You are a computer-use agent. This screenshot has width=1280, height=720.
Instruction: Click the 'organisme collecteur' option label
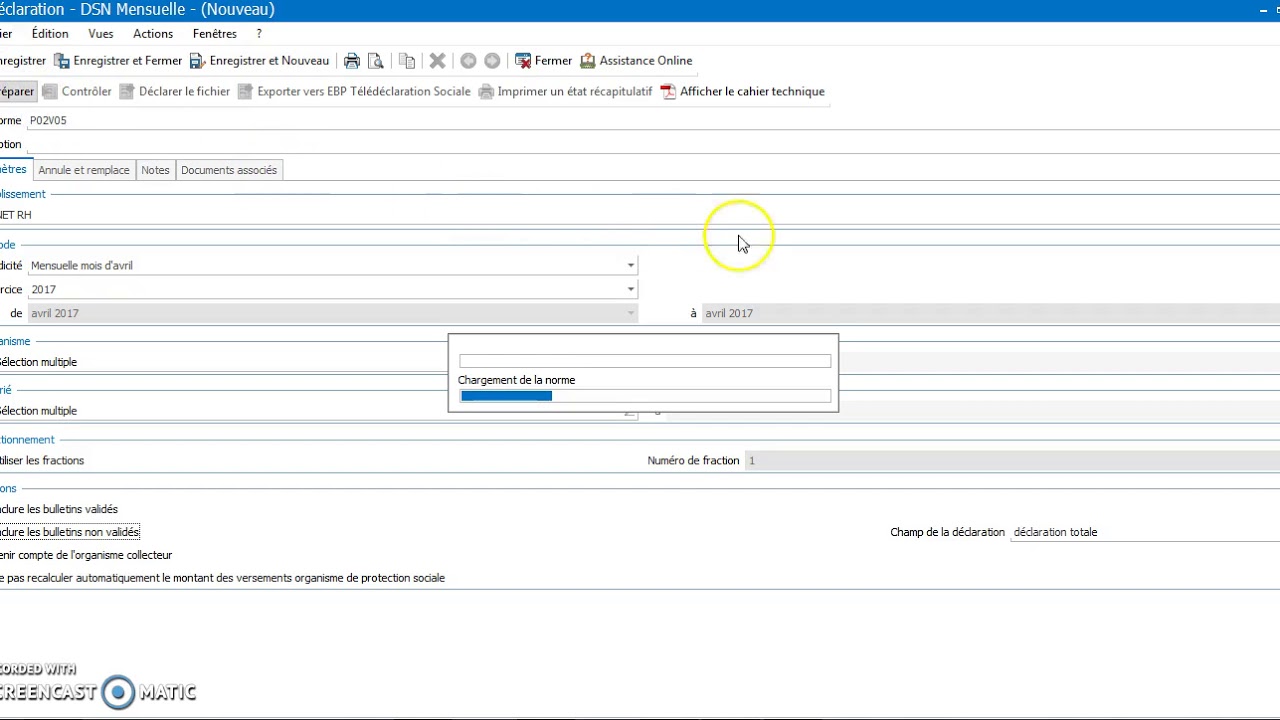tap(86, 555)
